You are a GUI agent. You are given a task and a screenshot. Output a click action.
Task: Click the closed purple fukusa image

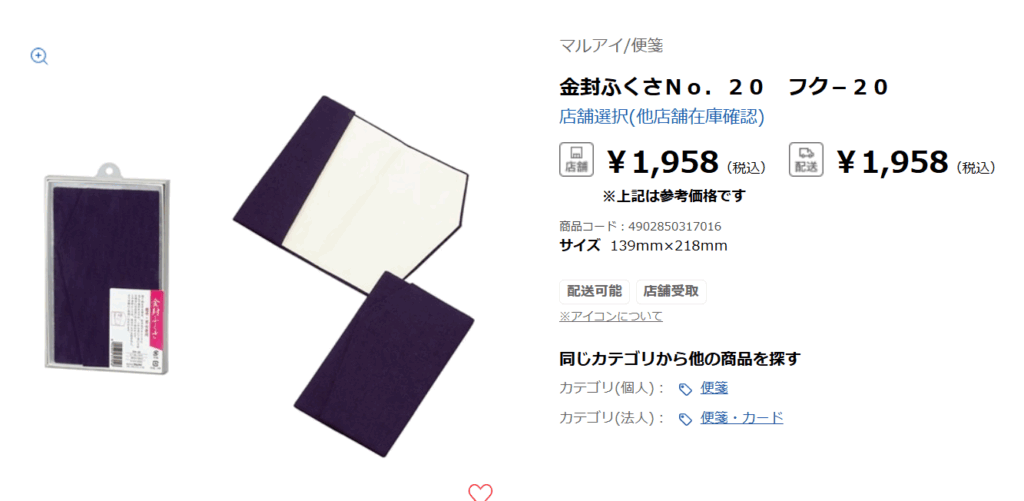[x=384, y=363]
